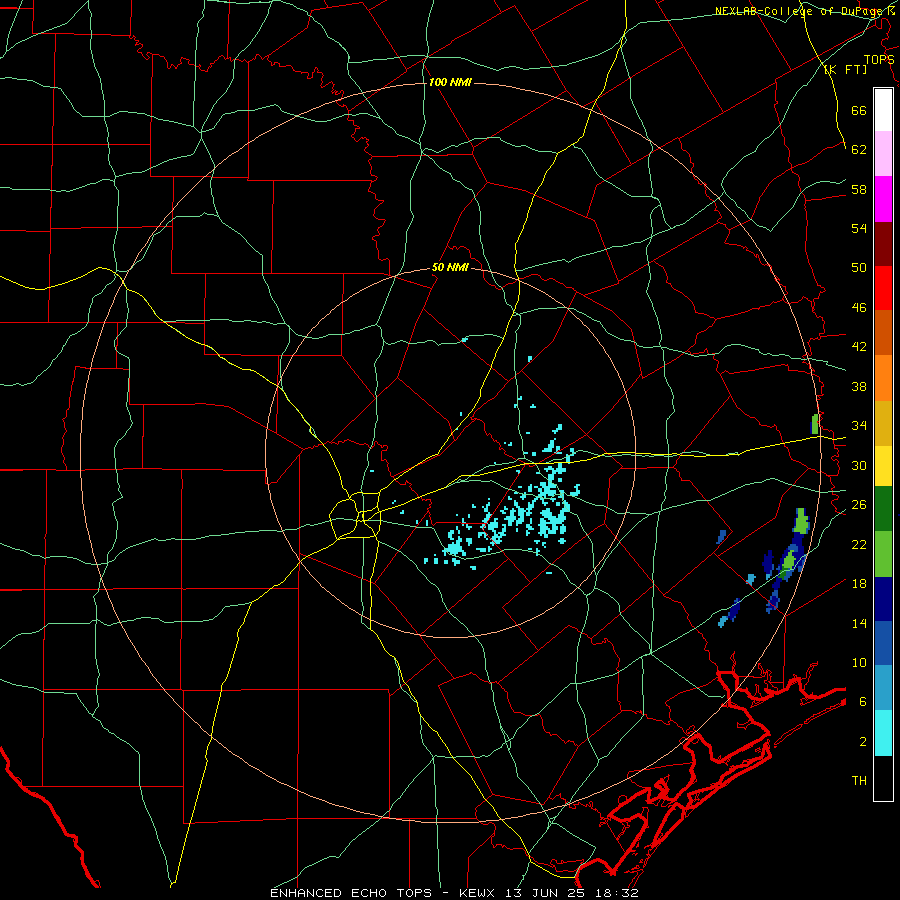Click the legend value '66'
Image resolution: width=900 pixels, height=900 pixels.
[859, 110]
